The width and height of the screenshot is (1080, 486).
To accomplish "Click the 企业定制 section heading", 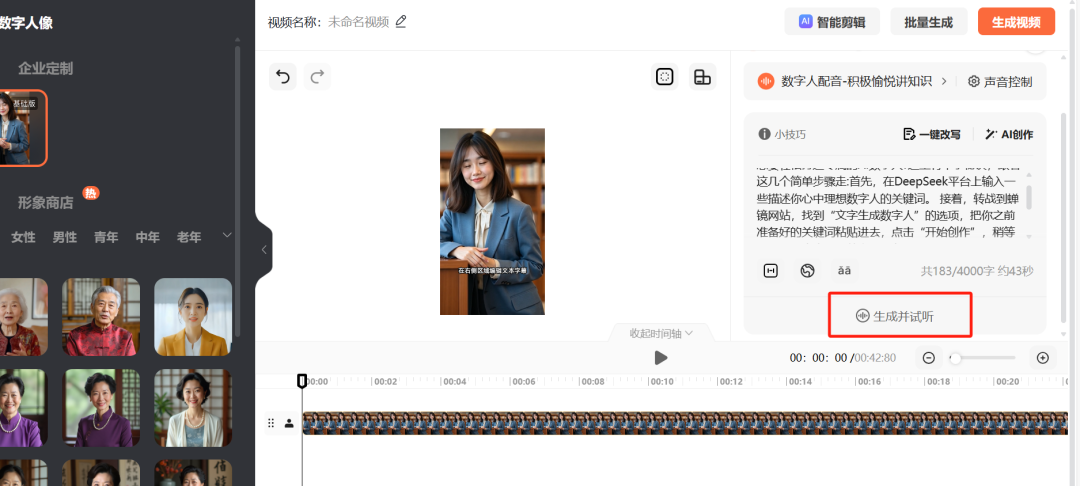I will click(x=45, y=68).
